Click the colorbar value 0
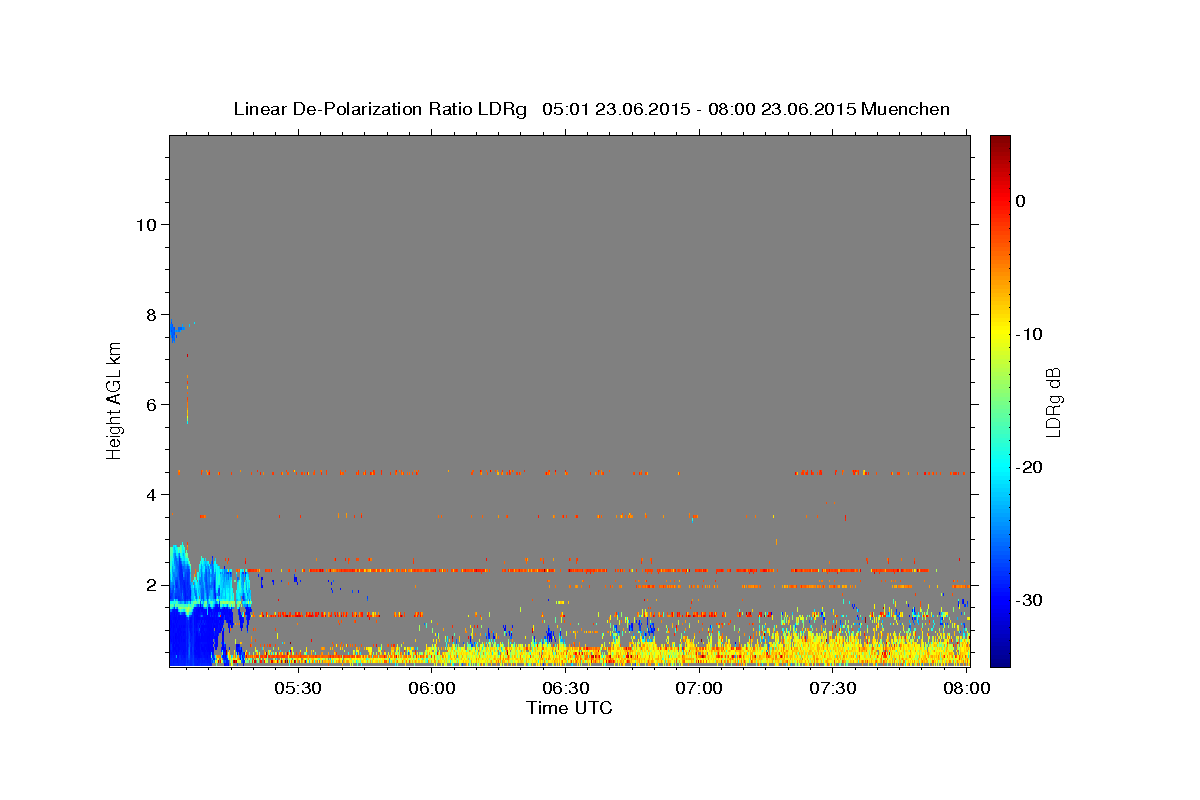Image resolution: width=1200 pixels, height=800 pixels. tap(1020, 201)
